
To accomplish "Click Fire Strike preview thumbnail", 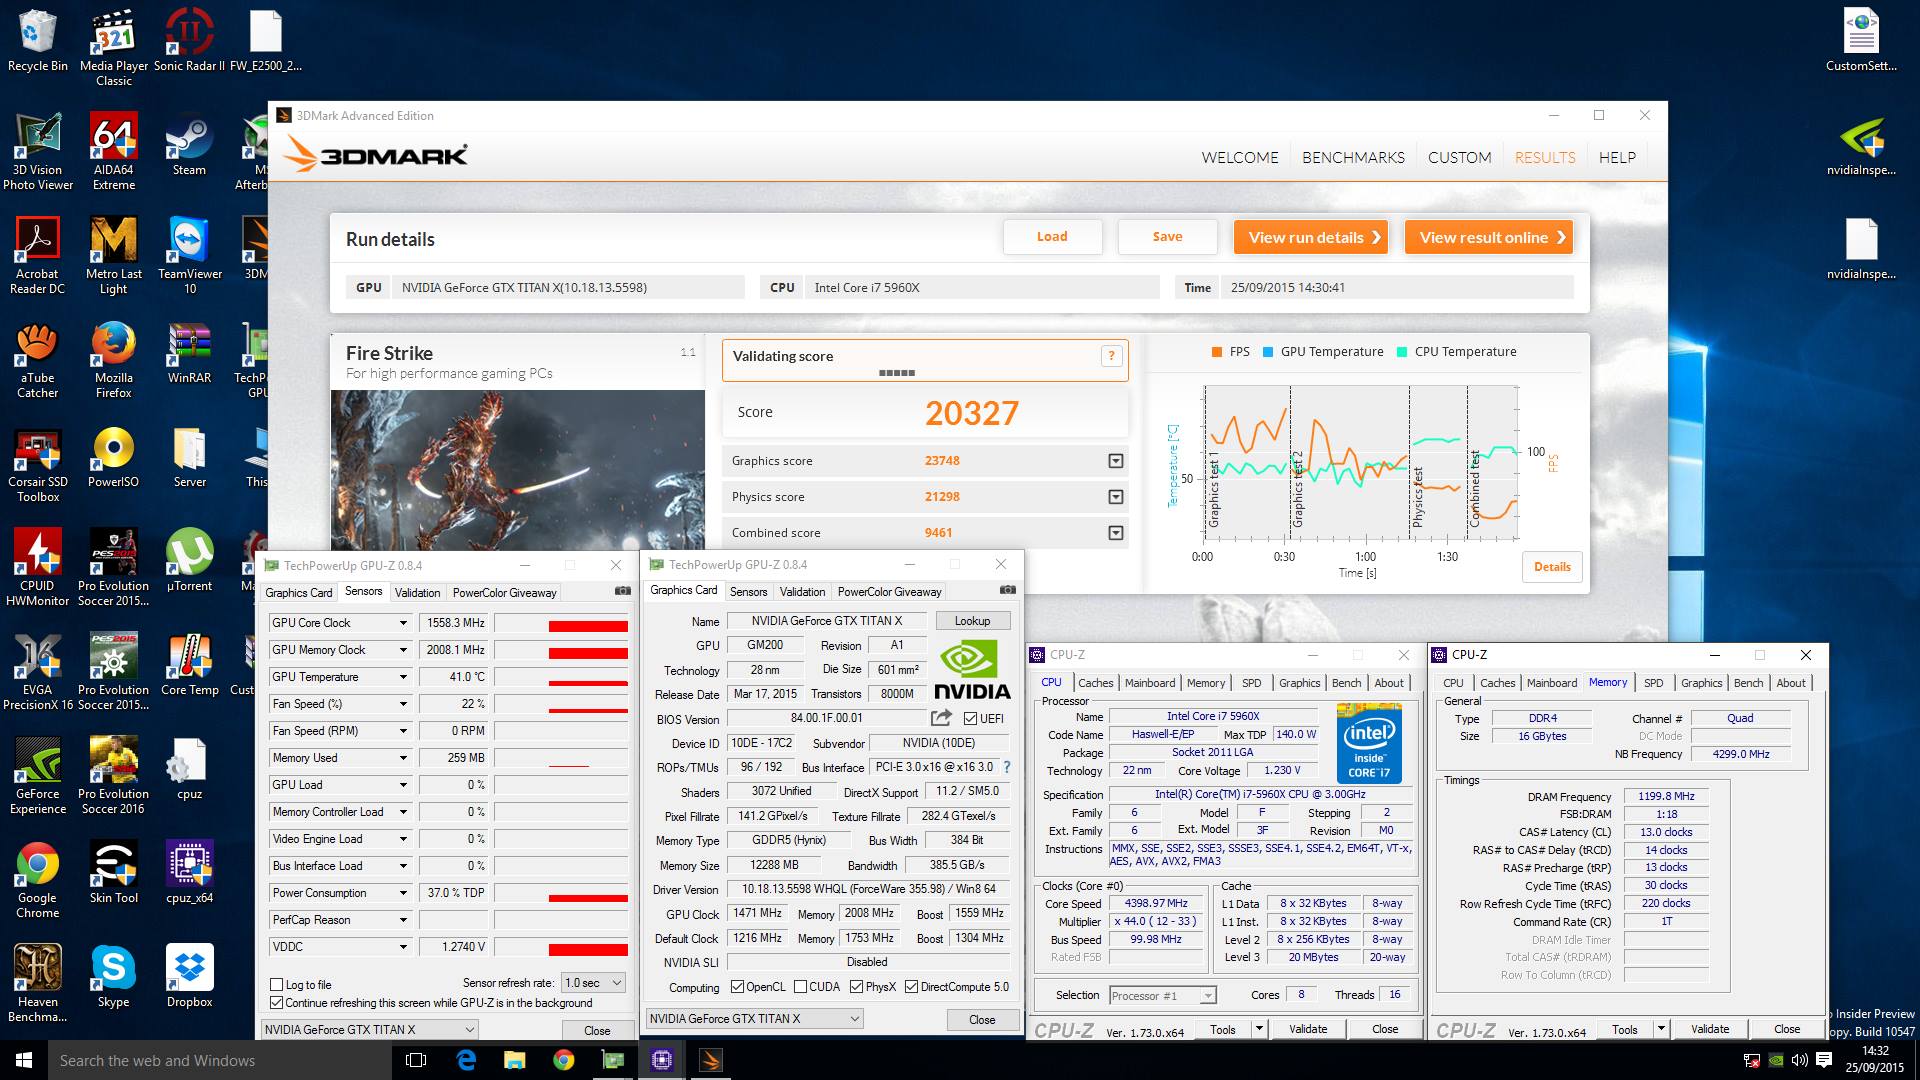I will pos(518,470).
